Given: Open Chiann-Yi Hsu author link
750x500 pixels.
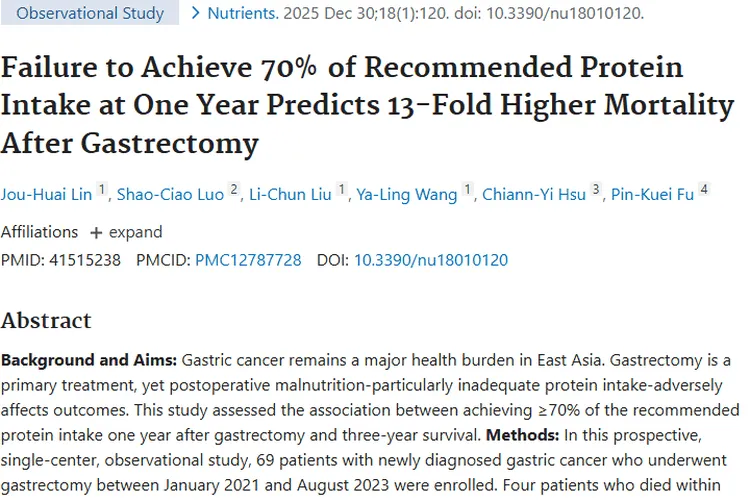Looking at the screenshot, I should [535, 194].
